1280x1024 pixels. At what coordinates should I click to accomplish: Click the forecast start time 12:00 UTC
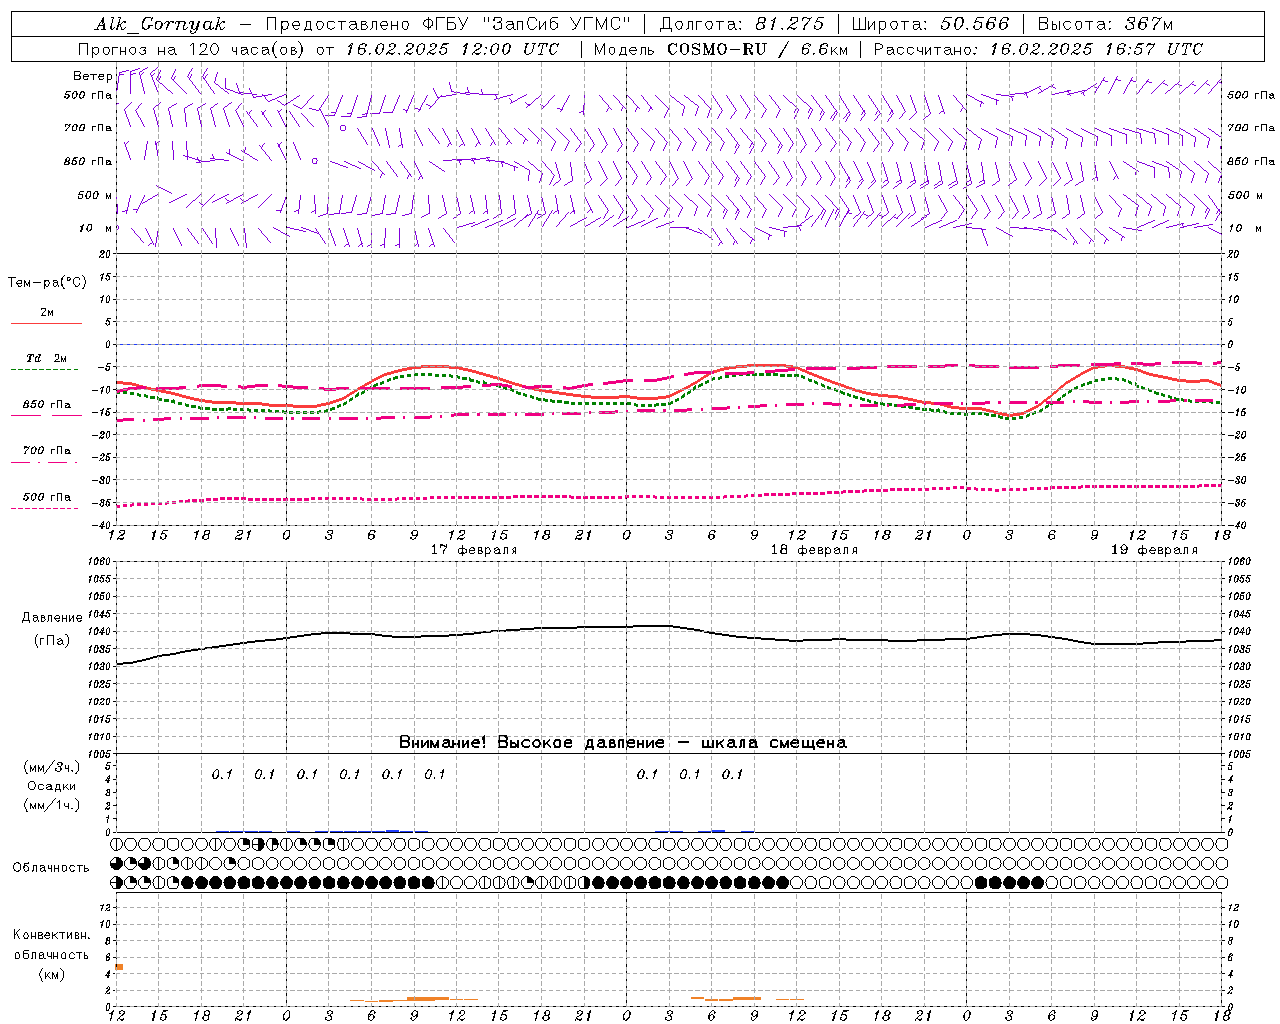click(509, 49)
